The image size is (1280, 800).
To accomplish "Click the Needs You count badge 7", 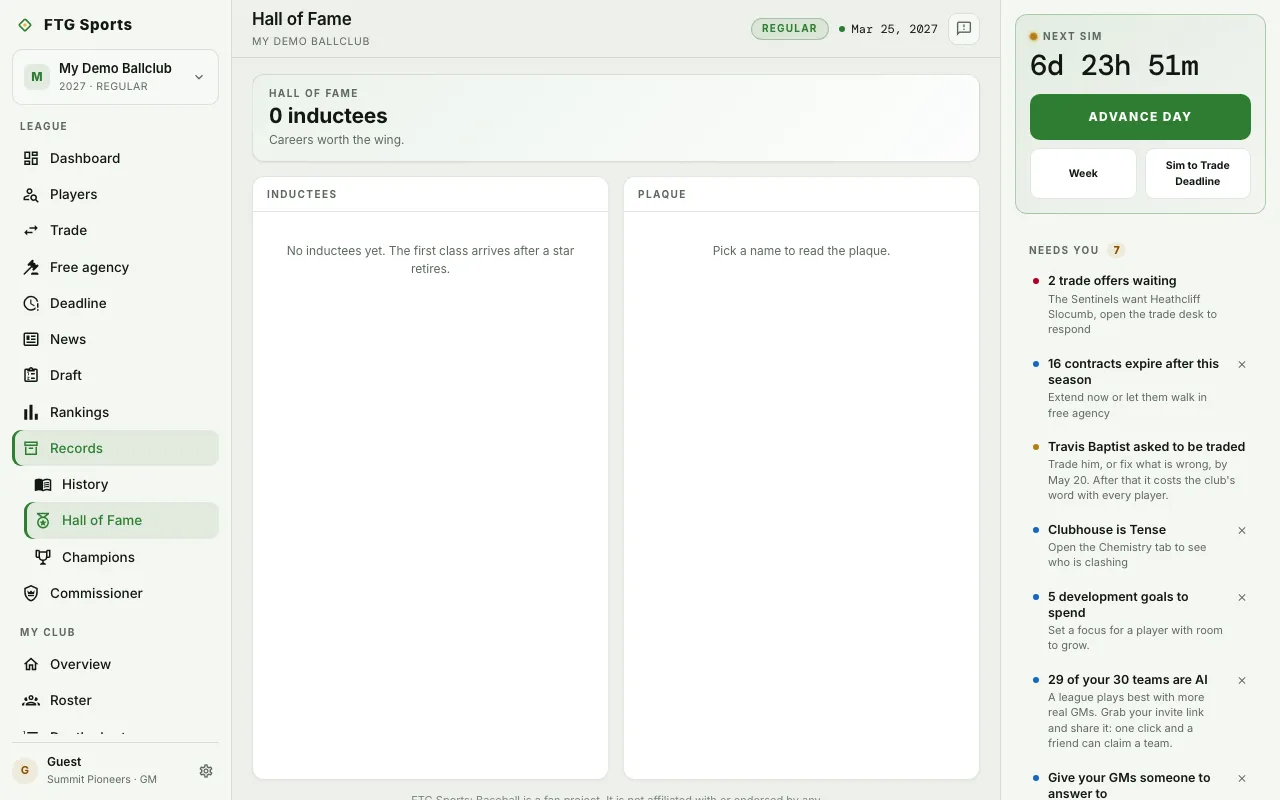I will (1117, 250).
